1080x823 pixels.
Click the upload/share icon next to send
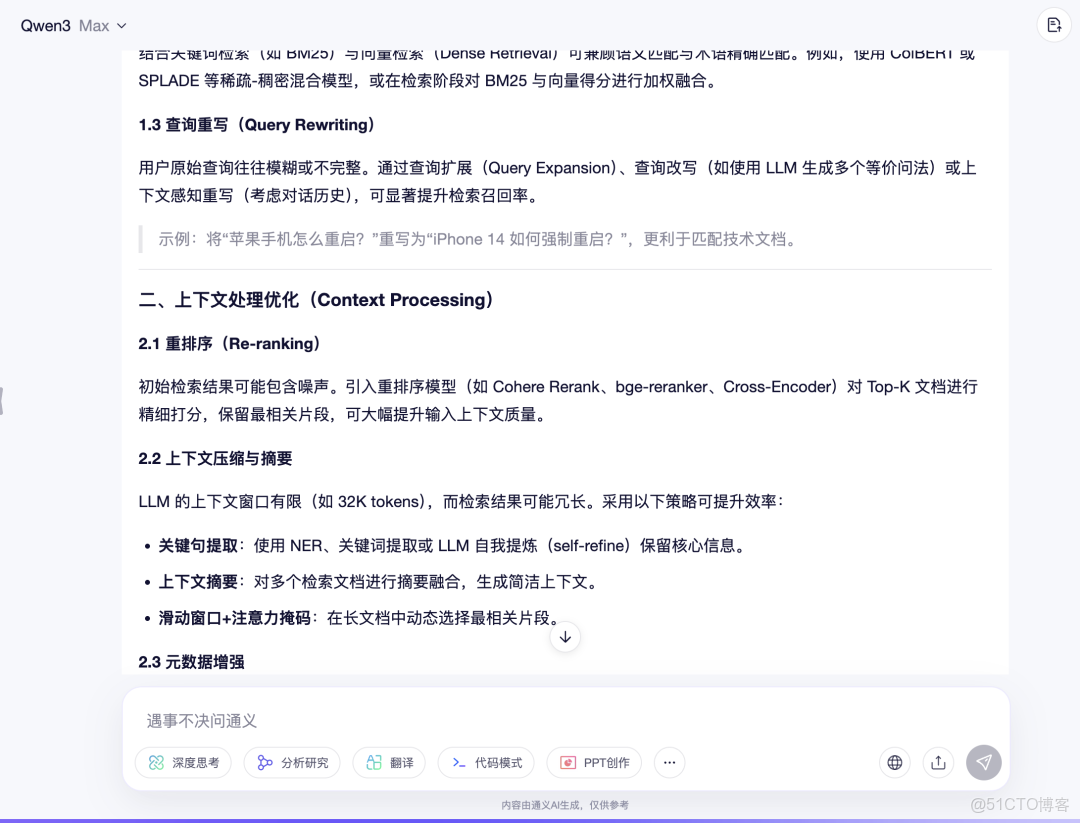(x=938, y=762)
